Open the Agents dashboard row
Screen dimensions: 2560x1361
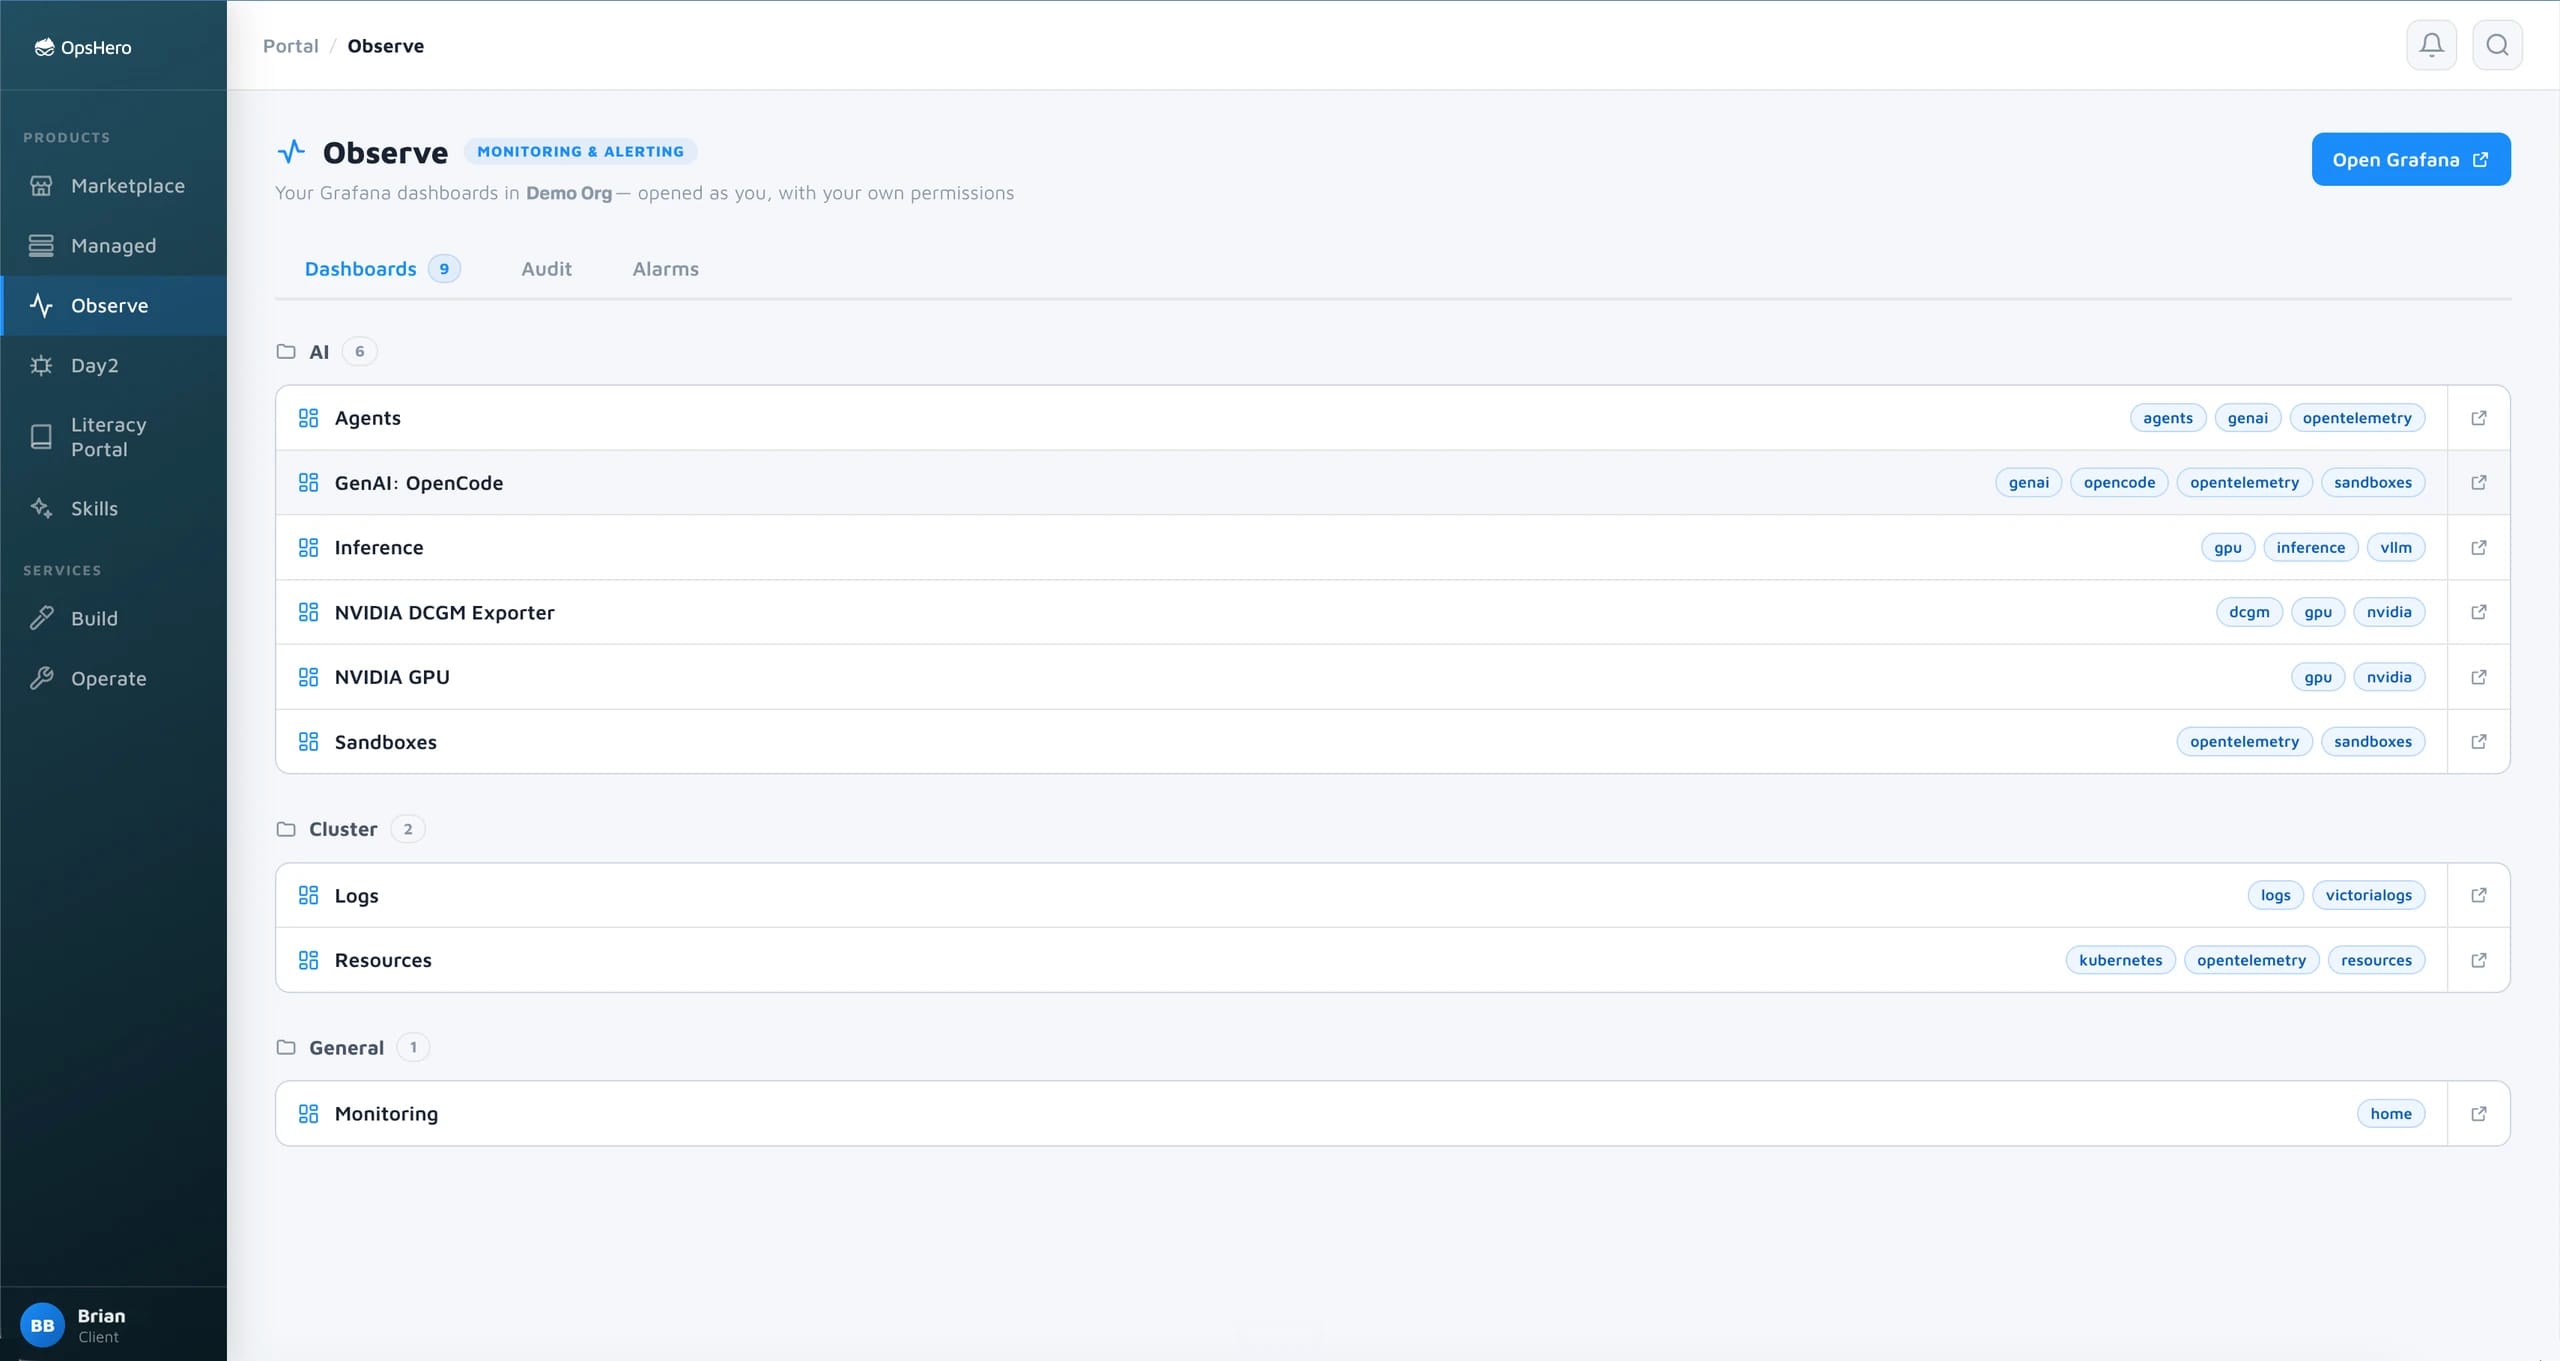click(x=1361, y=418)
